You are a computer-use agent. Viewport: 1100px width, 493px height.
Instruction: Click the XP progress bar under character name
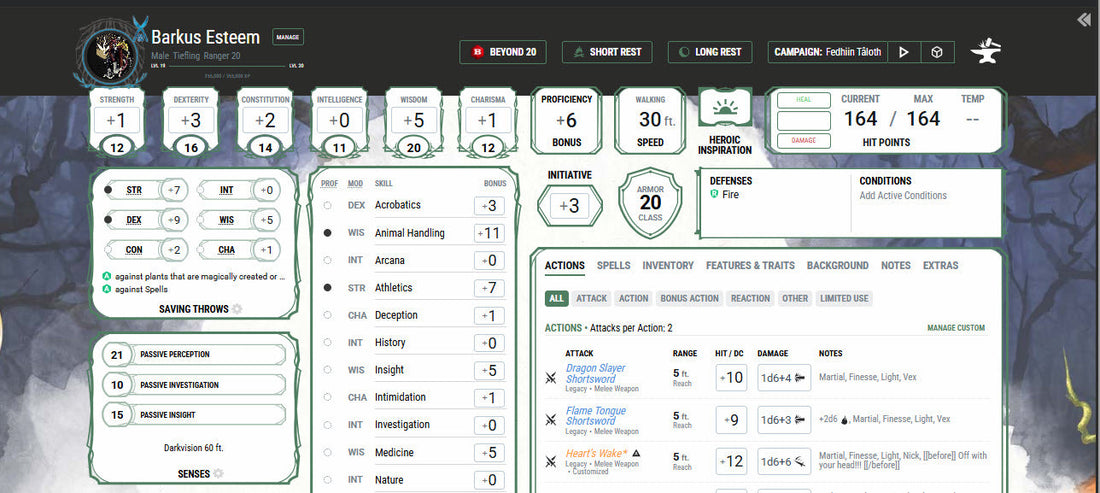point(226,75)
